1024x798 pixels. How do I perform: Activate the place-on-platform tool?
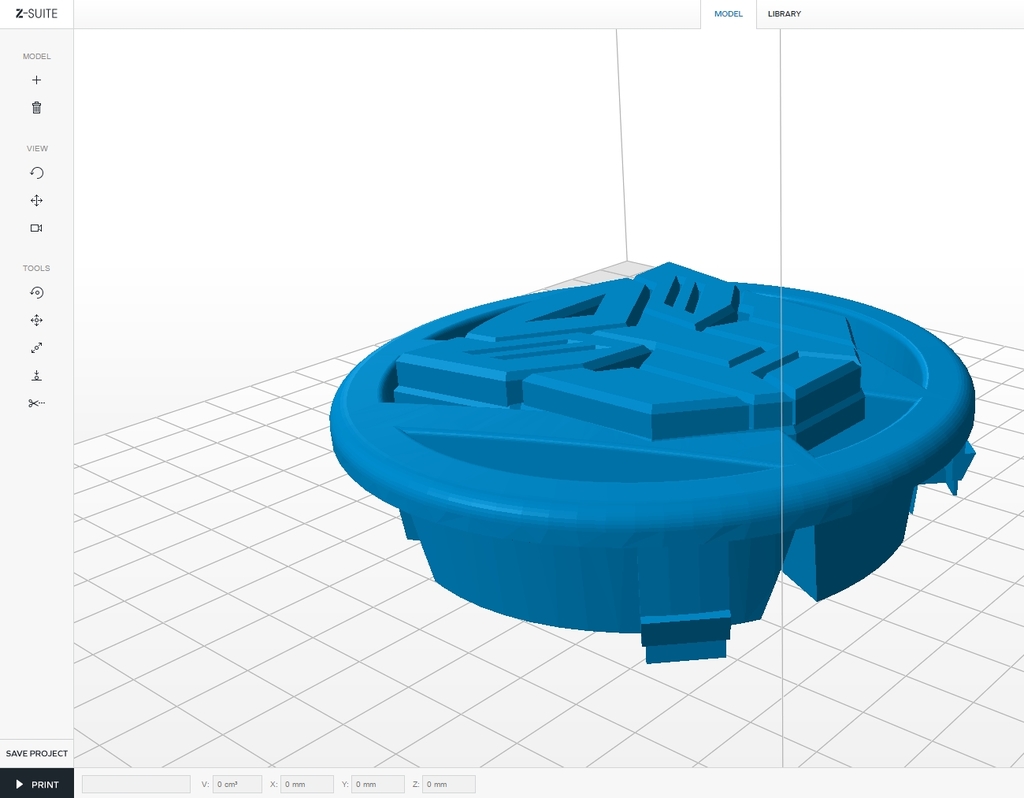(36, 375)
